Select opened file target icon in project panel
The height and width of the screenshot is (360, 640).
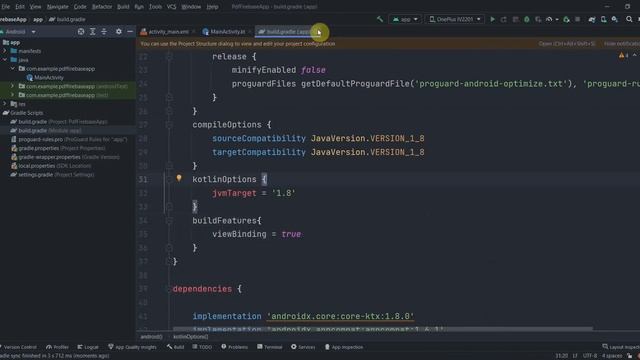tap(81, 31)
